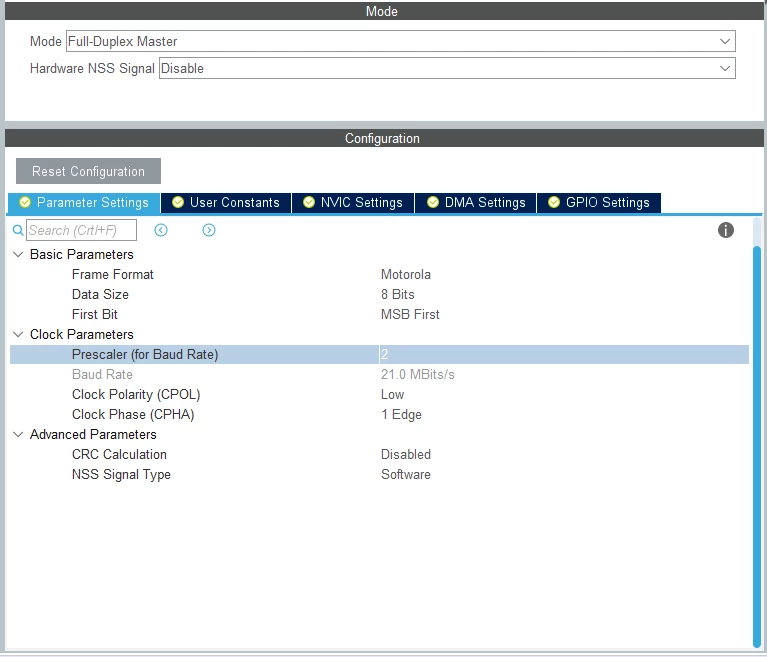This screenshot has width=767, height=657.
Task: Switch to Parameter Settings tab
Action: (84, 203)
